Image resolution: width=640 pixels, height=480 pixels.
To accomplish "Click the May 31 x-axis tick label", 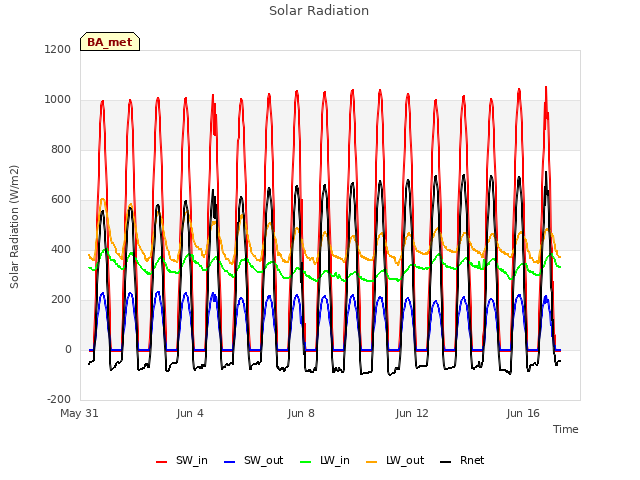I will click(79, 413).
